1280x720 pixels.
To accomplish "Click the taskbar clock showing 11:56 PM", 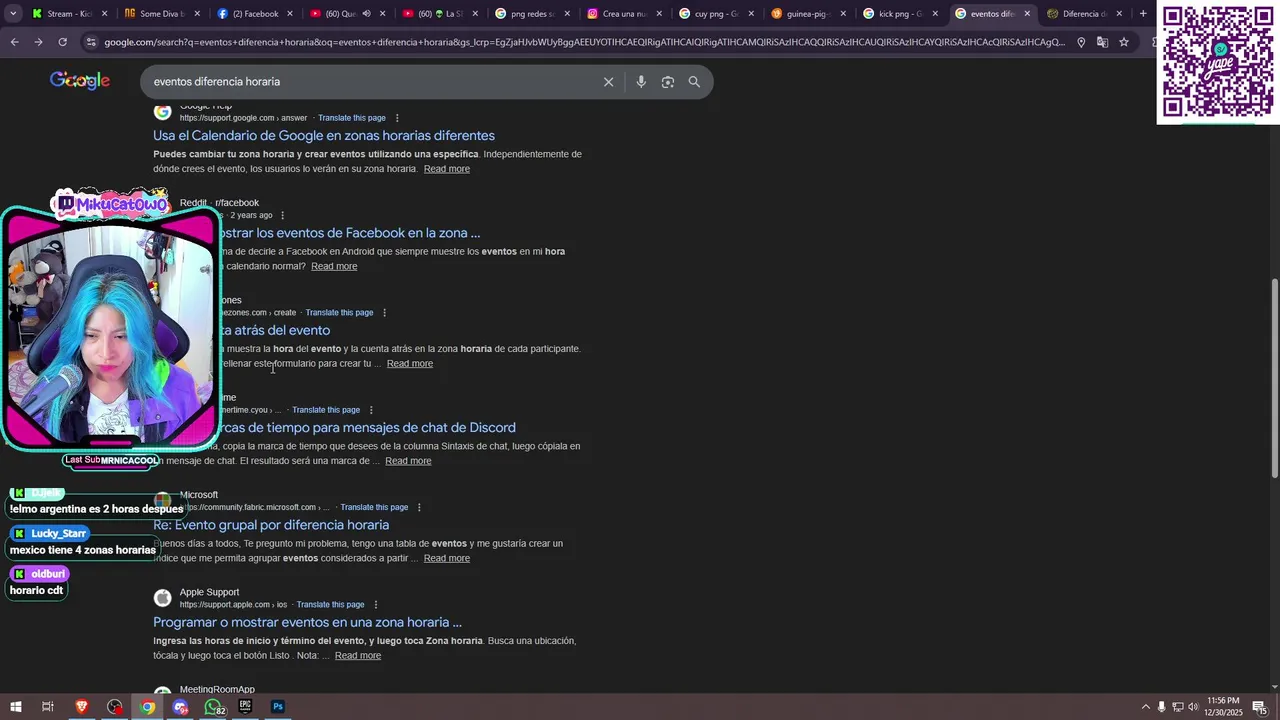I will (1224, 707).
